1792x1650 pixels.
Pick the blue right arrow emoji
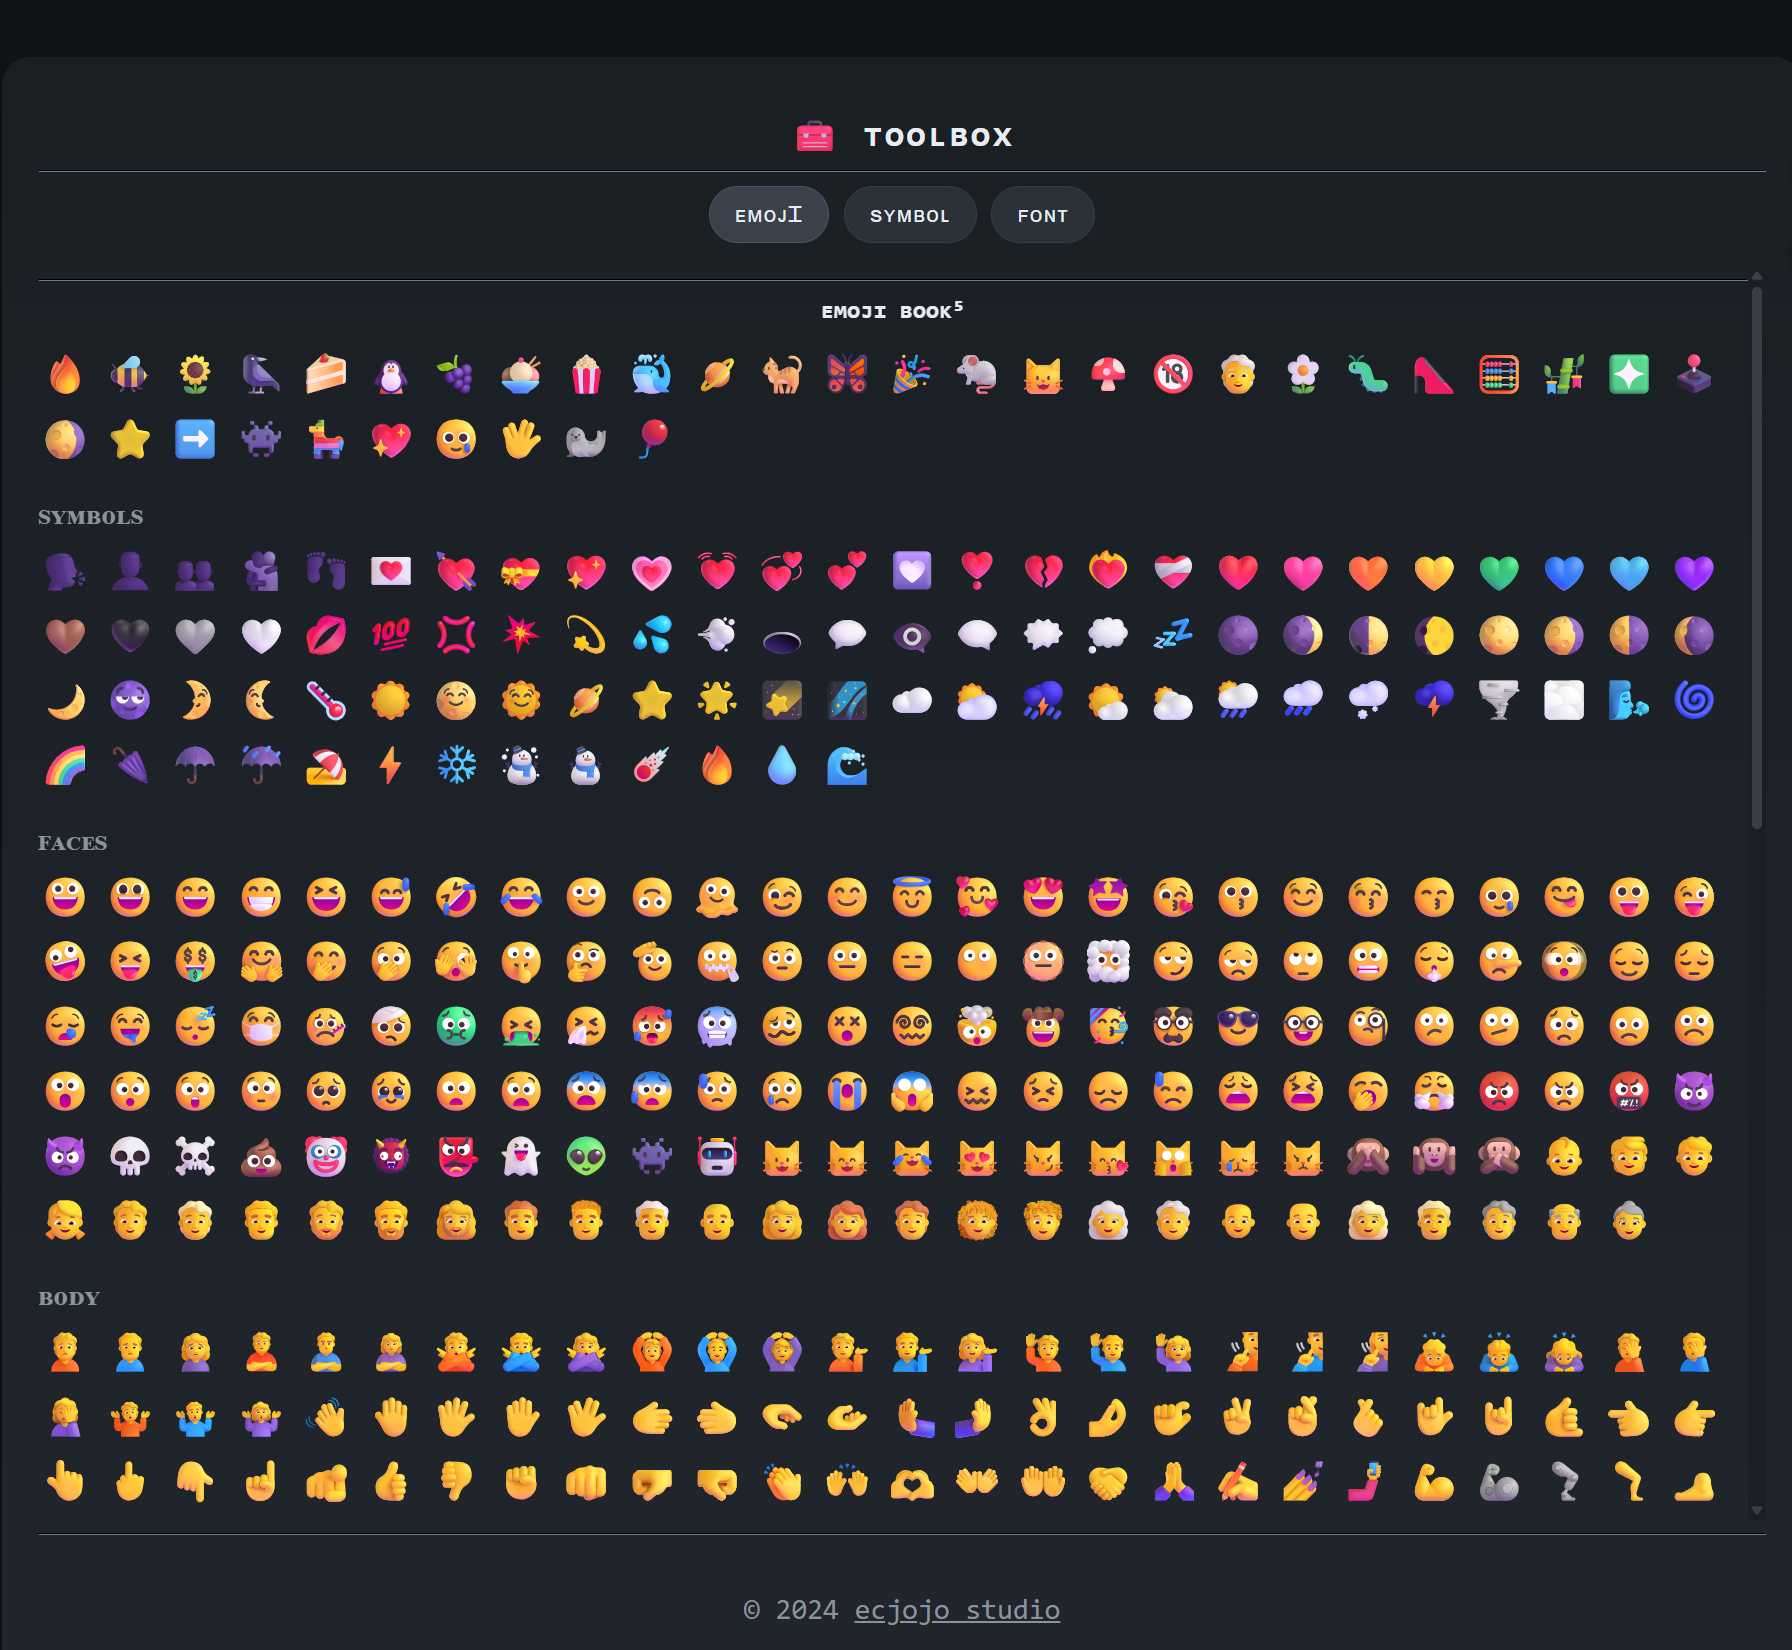click(195, 440)
